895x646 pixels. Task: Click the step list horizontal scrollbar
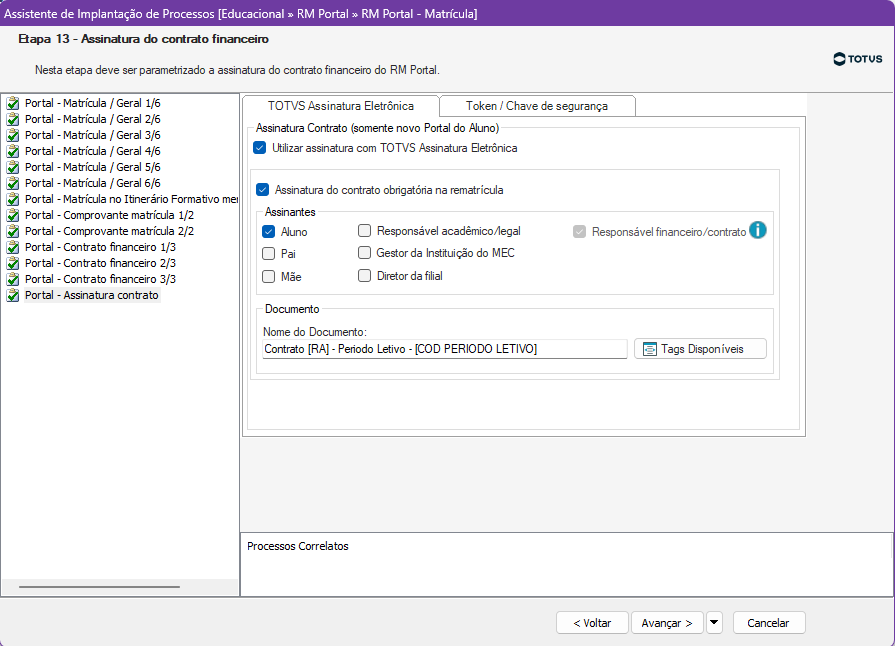tap(99, 587)
